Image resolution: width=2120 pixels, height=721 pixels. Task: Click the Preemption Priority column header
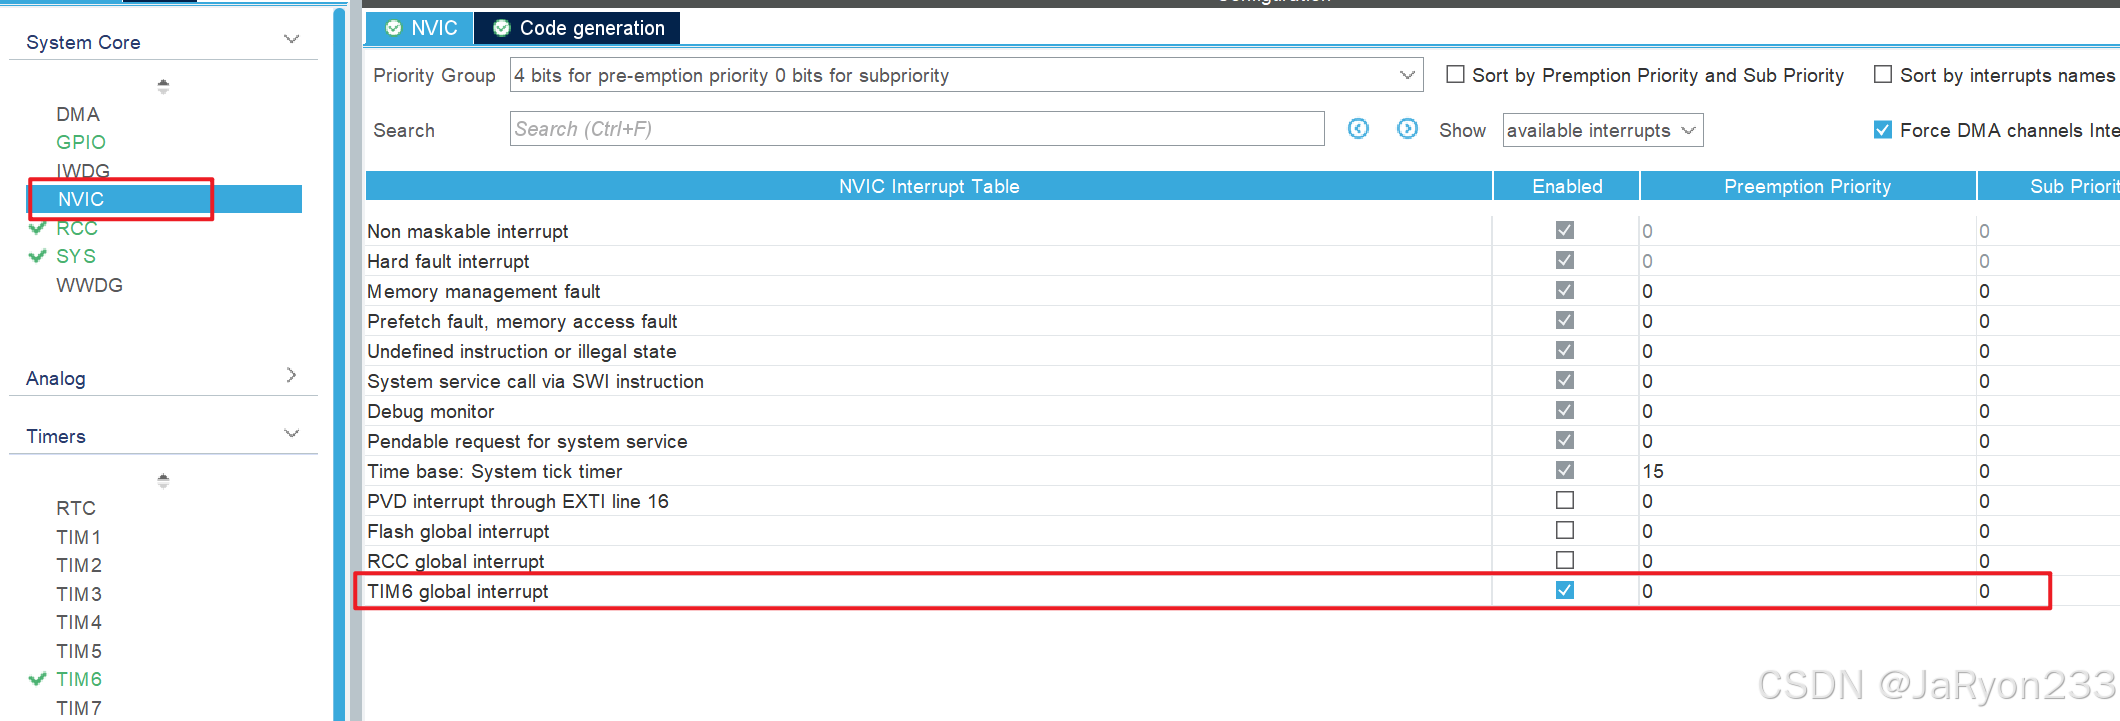(1808, 186)
